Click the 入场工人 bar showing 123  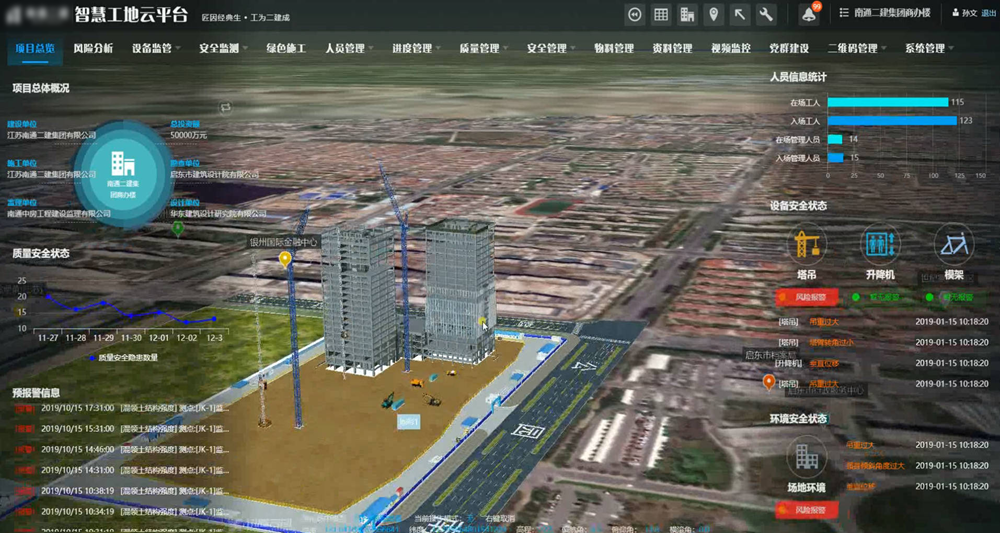pos(892,120)
